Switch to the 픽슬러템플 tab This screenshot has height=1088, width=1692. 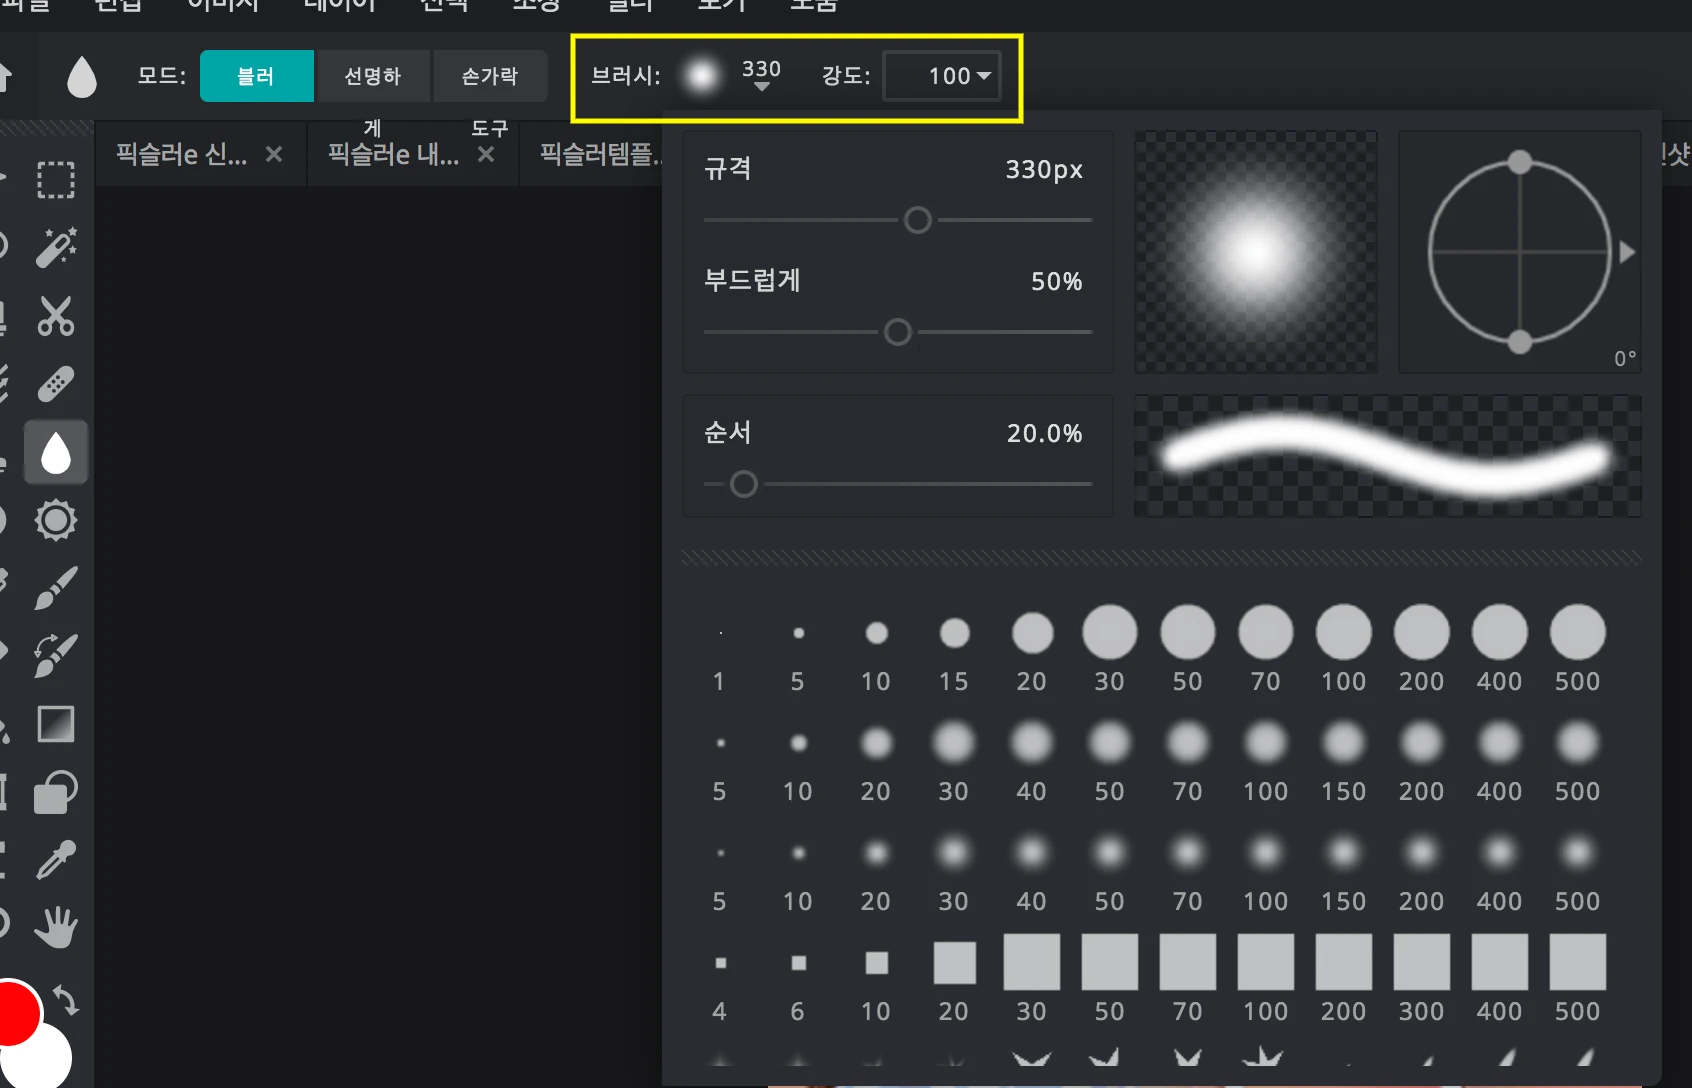(598, 154)
